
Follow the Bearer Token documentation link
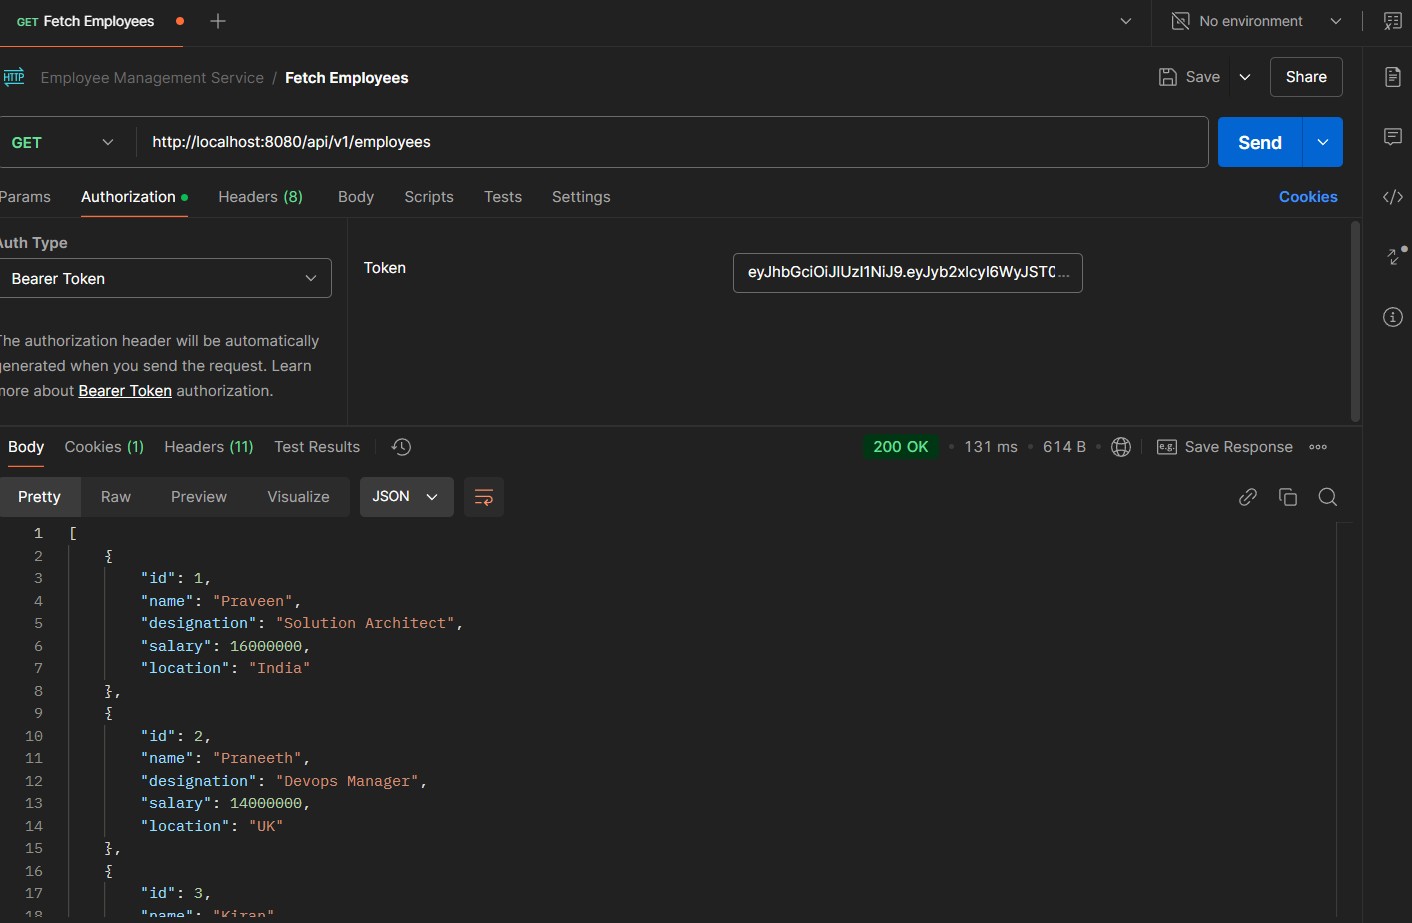pyautogui.click(x=125, y=391)
